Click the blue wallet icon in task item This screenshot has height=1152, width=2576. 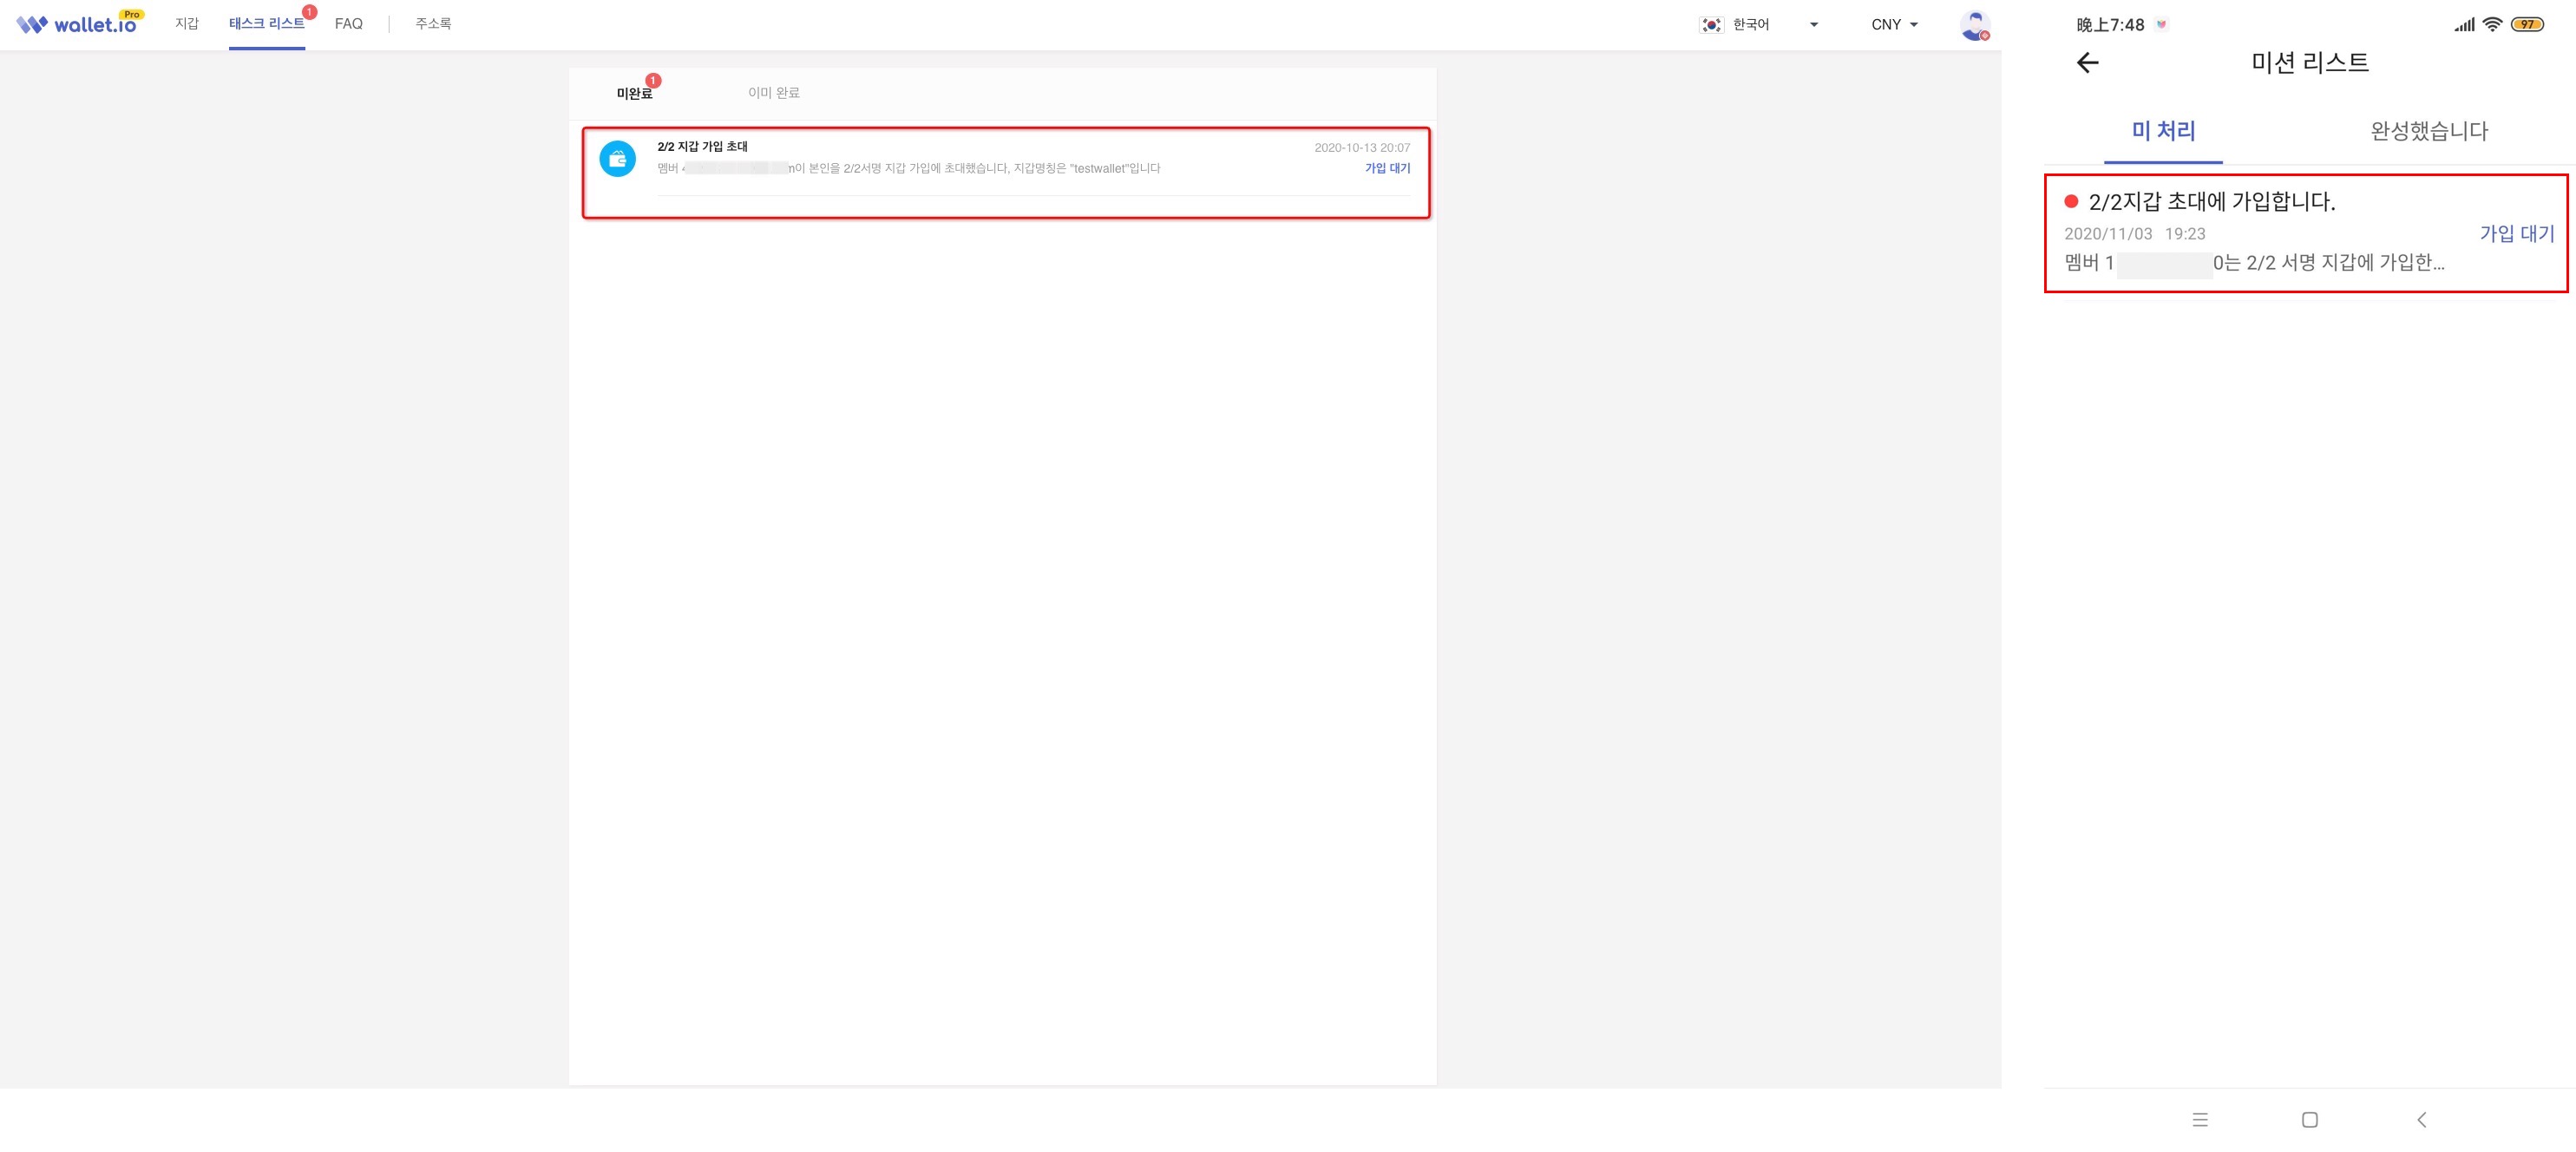(x=617, y=159)
